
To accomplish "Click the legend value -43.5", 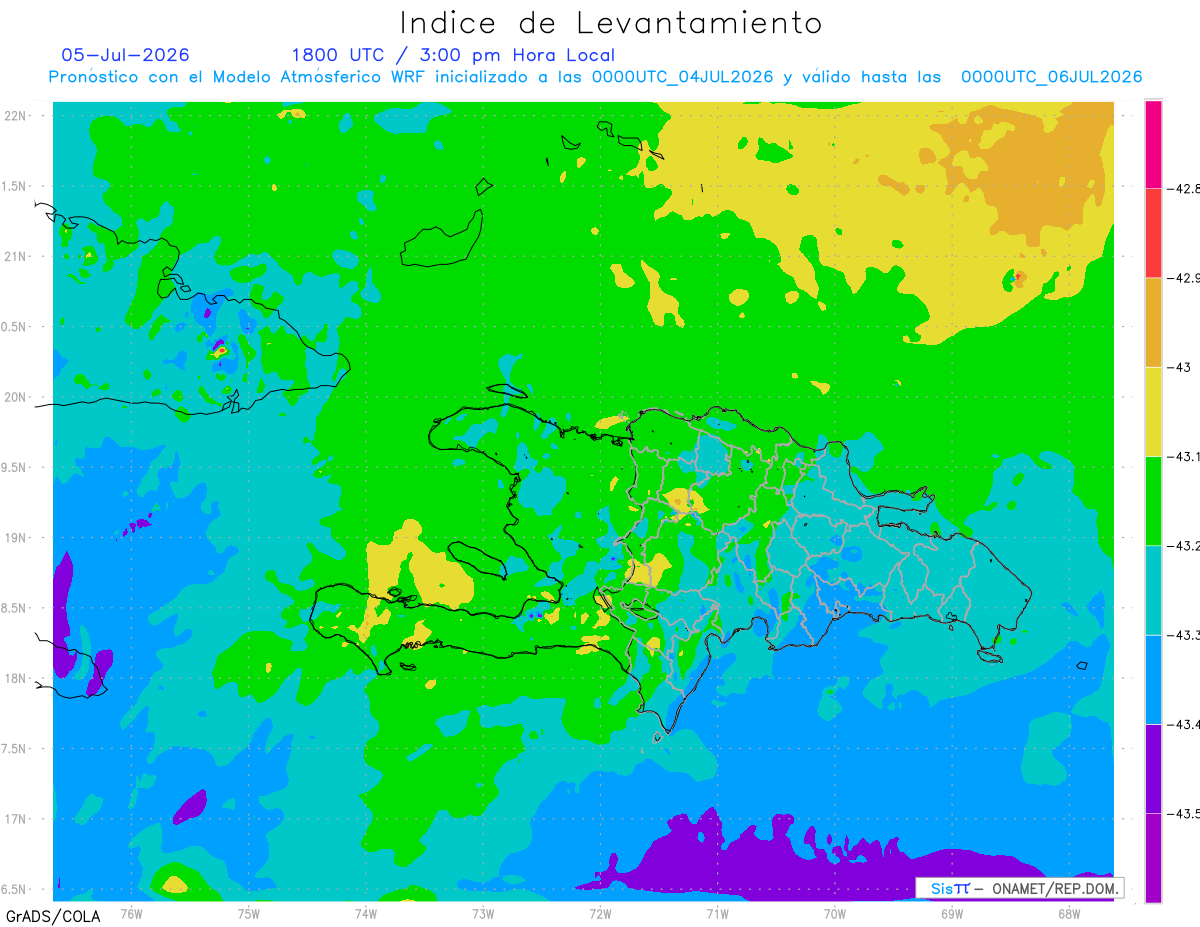I will [x=1183, y=813].
